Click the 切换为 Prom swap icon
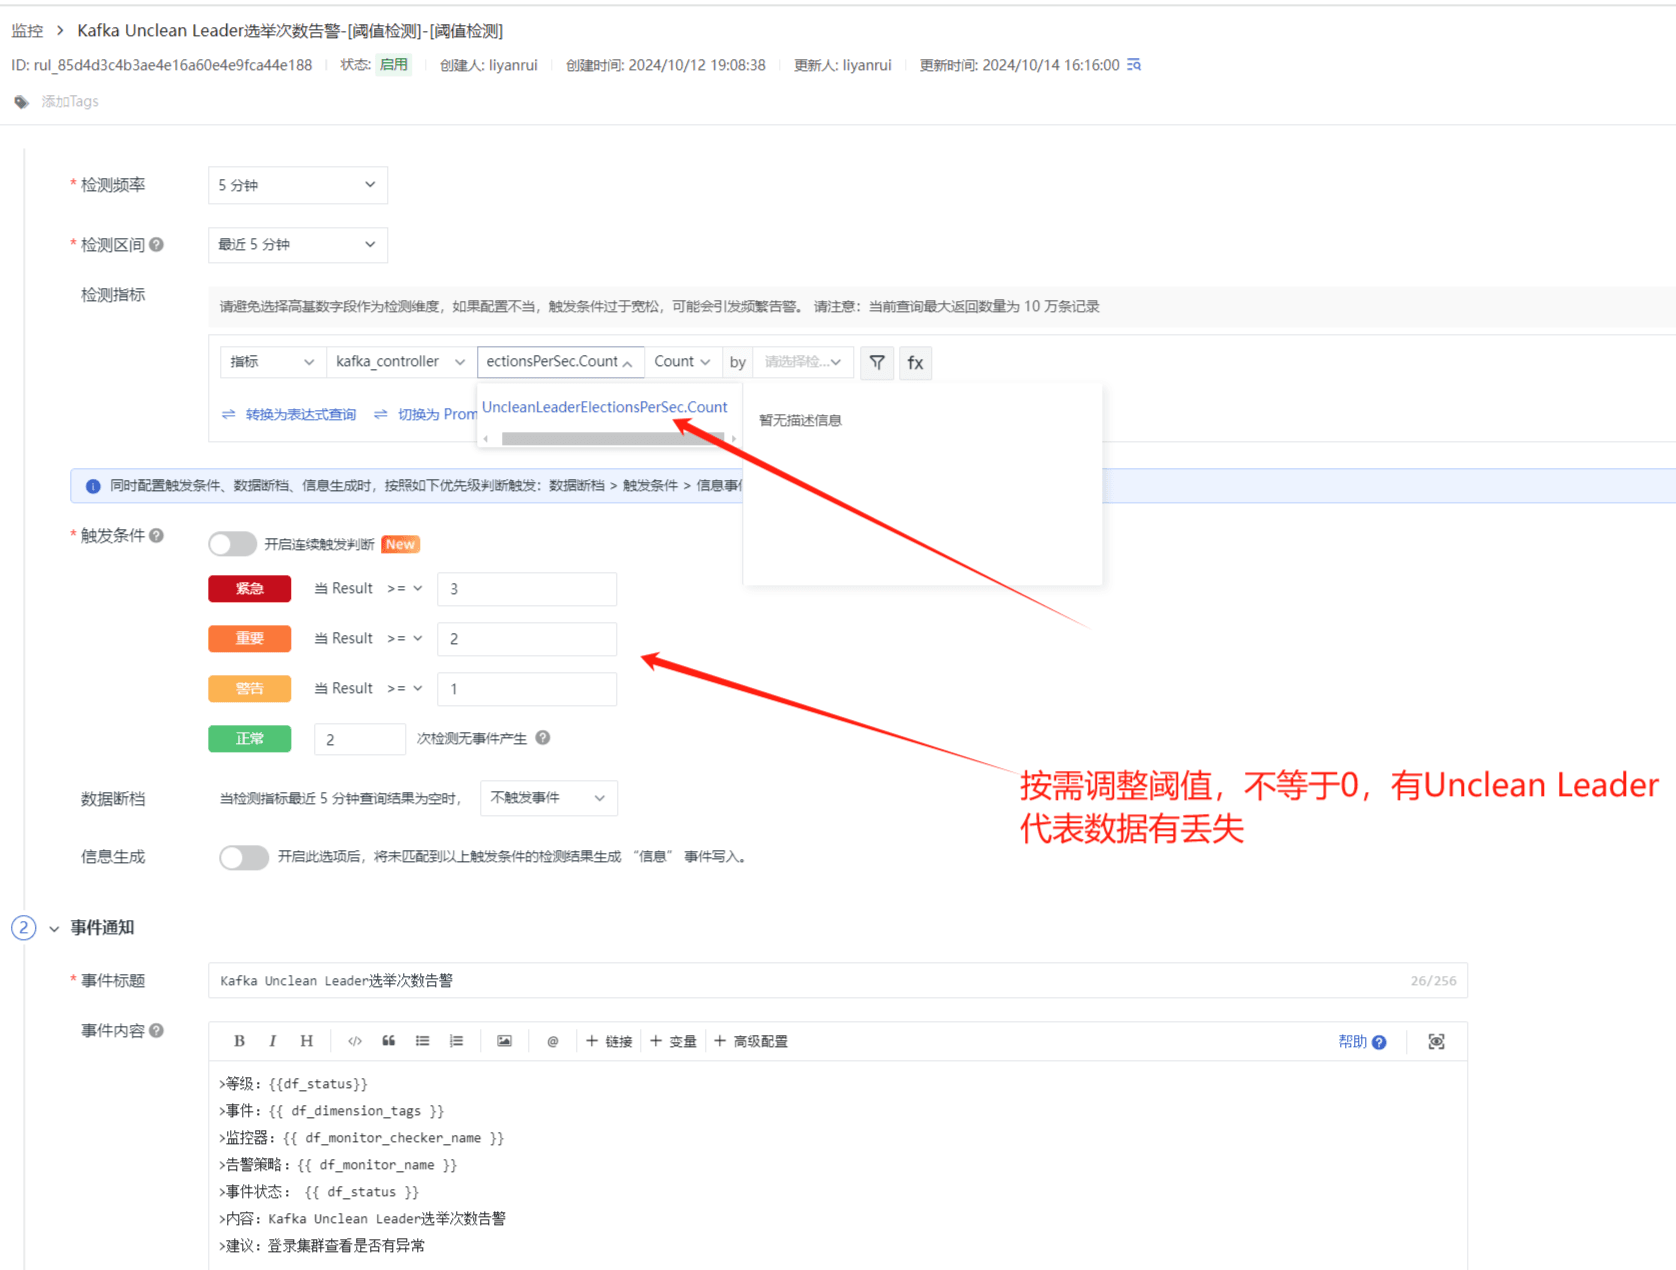 pyautogui.click(x=381, y=414)
